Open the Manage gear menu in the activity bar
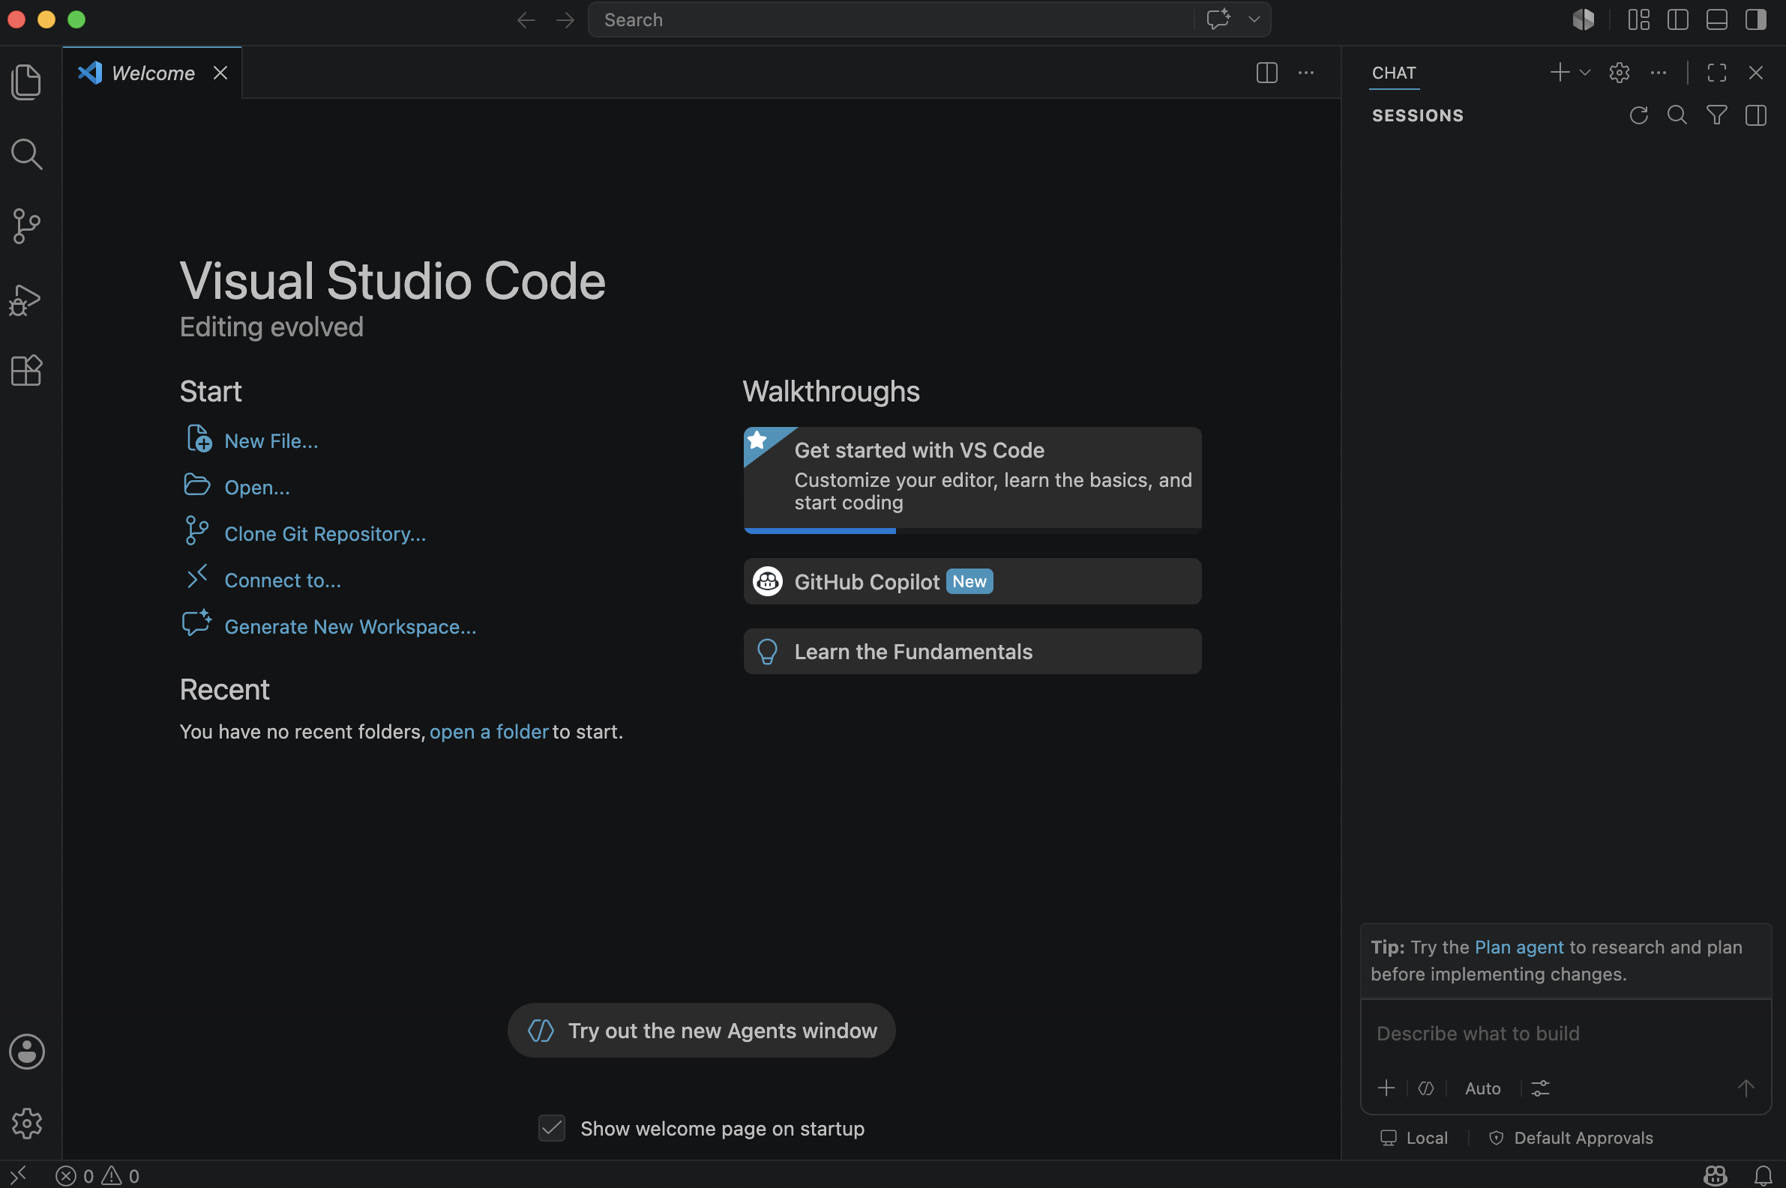 point(27,1123)
